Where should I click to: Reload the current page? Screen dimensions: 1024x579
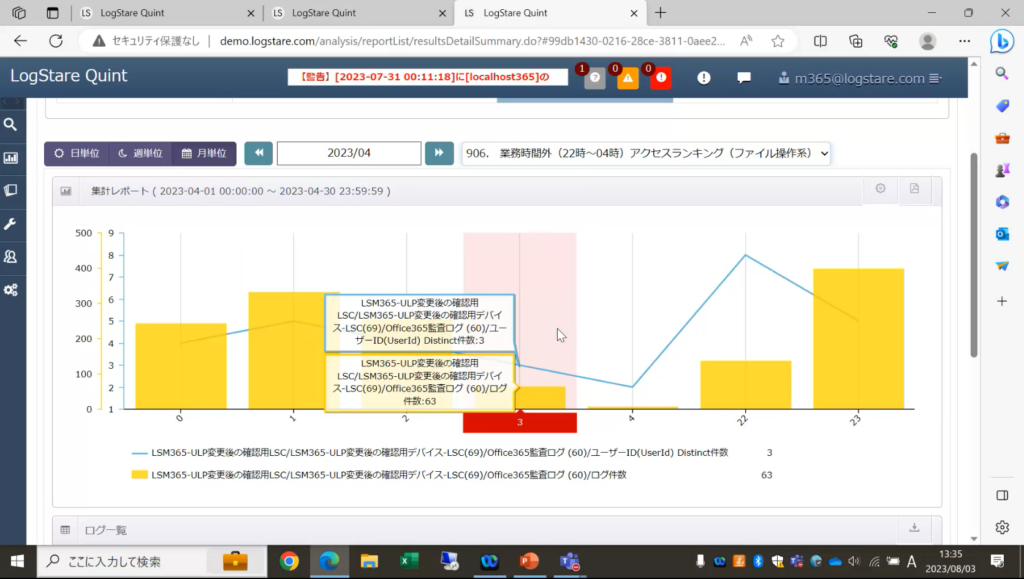(56, 41)
